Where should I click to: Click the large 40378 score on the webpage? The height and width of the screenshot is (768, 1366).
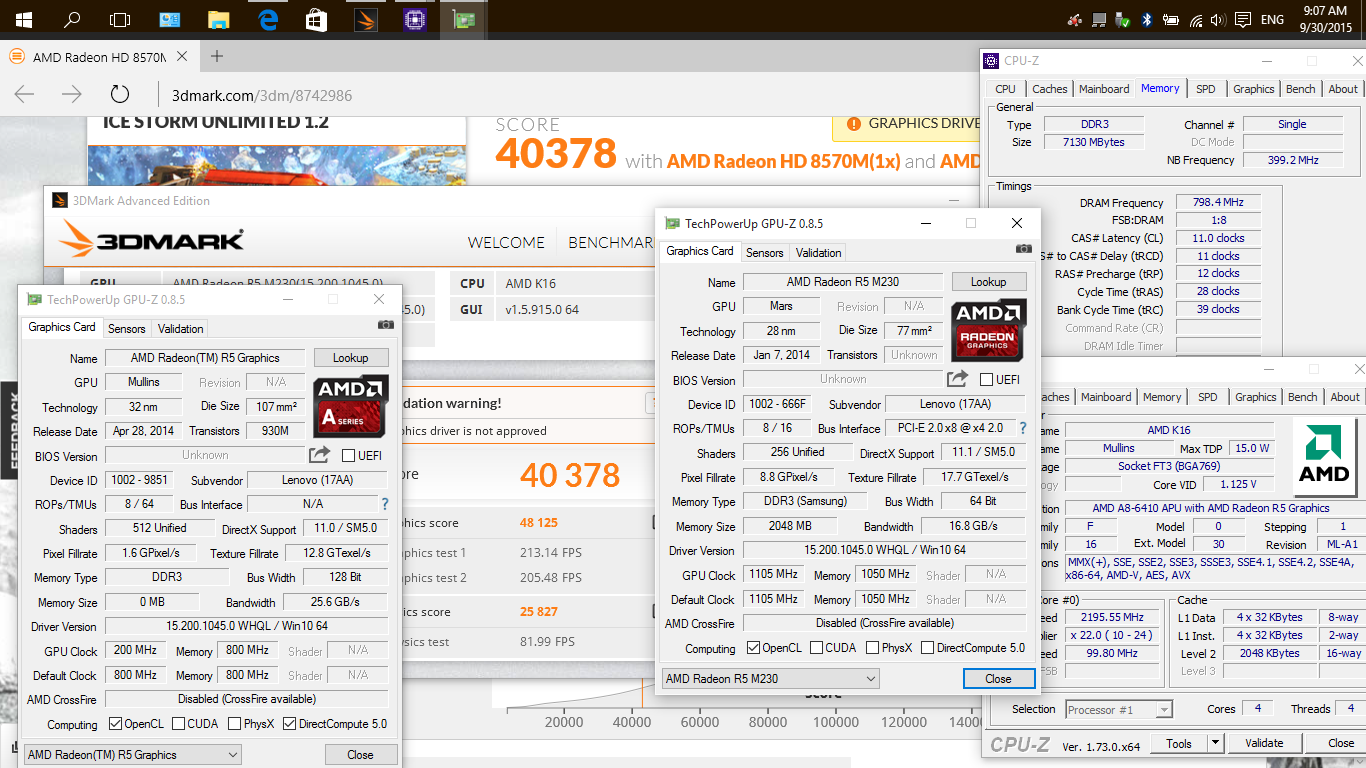(556, 153)
